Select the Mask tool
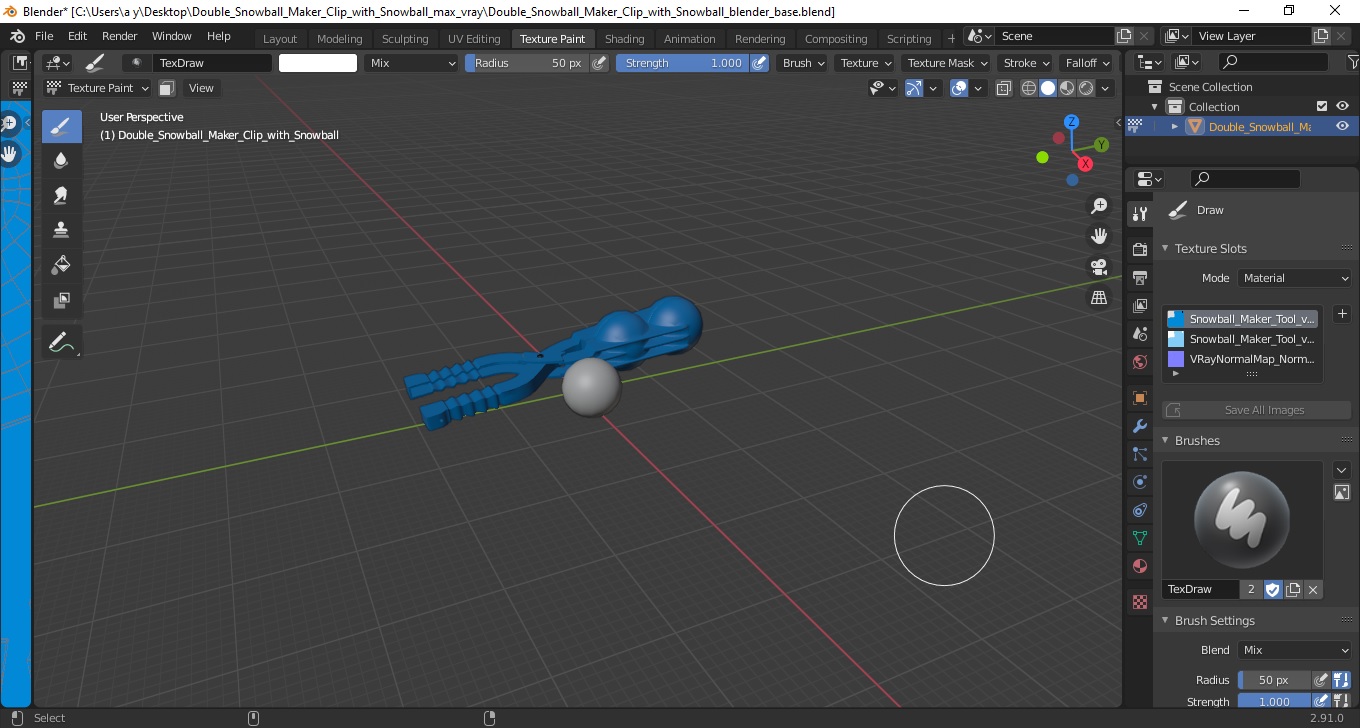 coord(61,299)
